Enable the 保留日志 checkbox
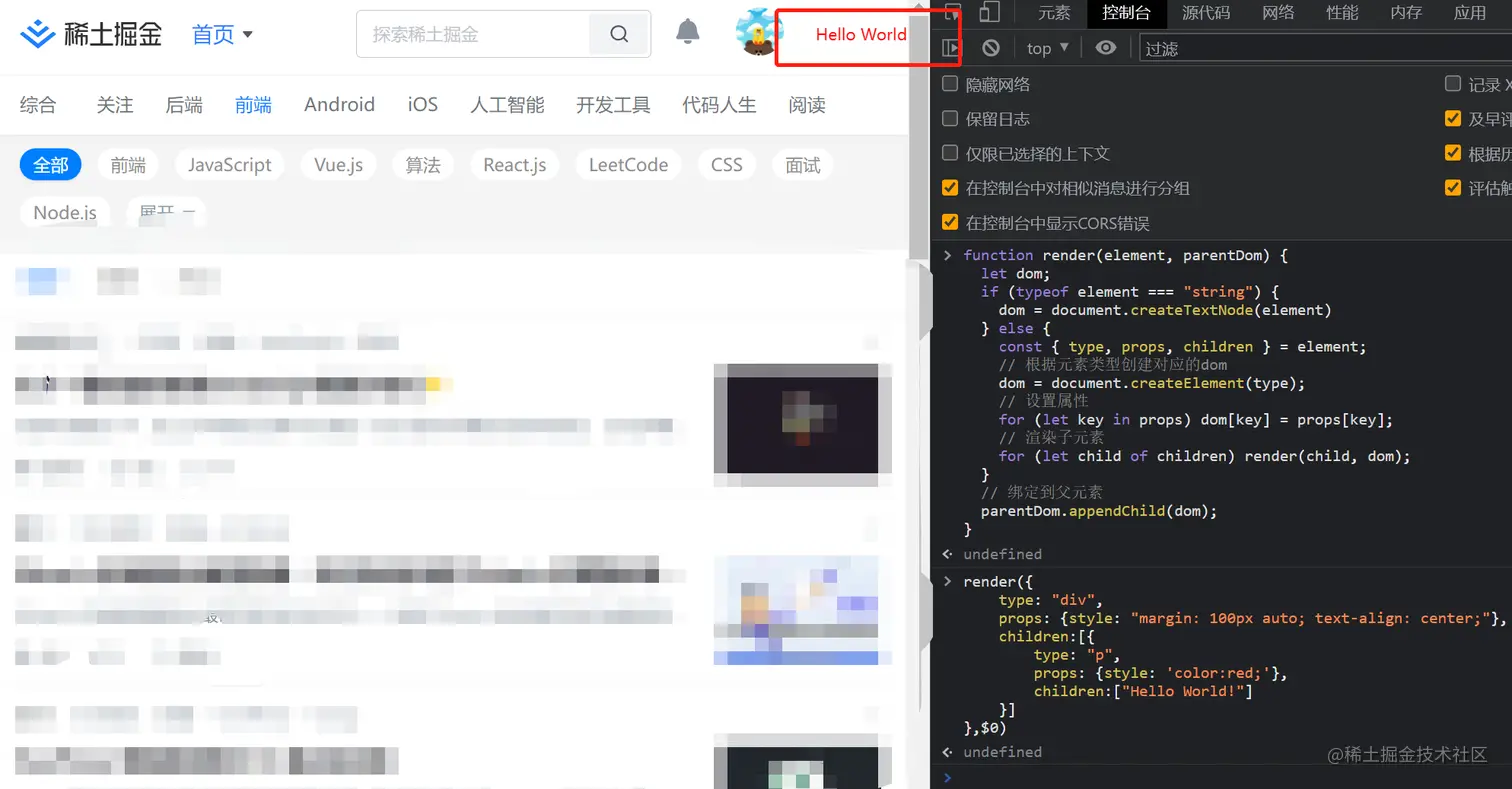The width and height of the screenshot is (1512, 789). coord(950,119)
